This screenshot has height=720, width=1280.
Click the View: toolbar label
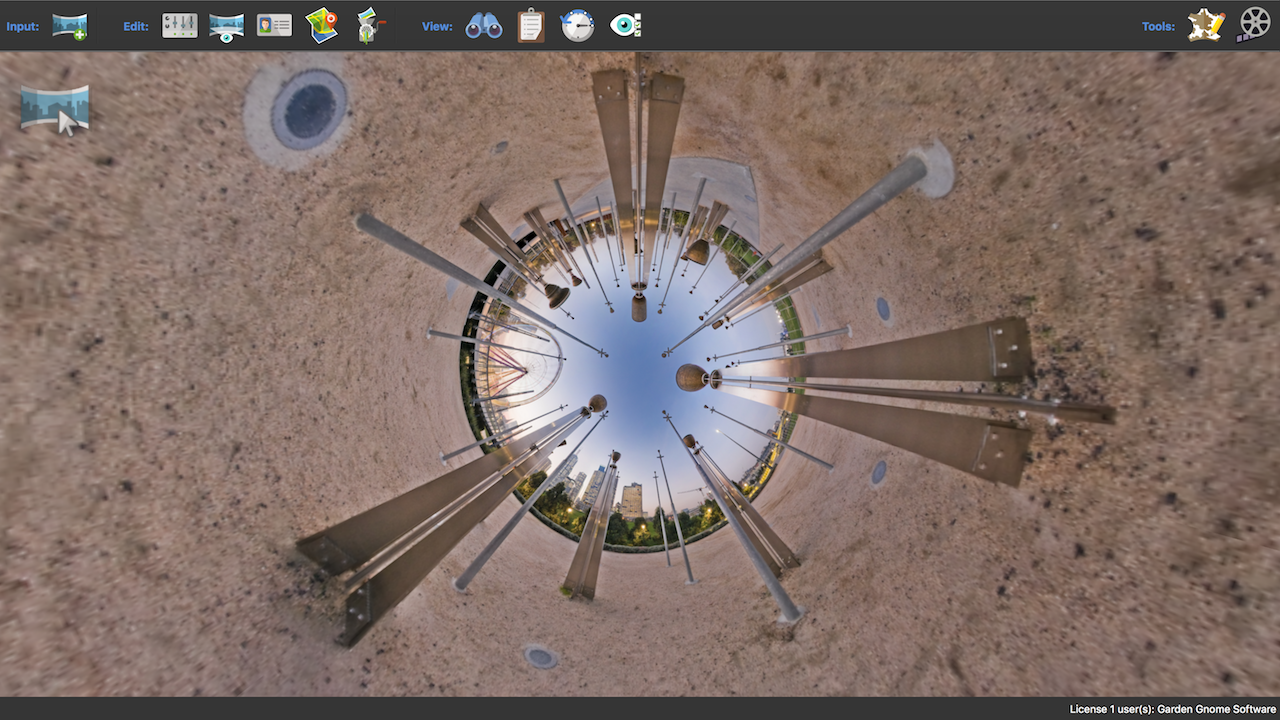pyautogui.click(x=437, y=27)
